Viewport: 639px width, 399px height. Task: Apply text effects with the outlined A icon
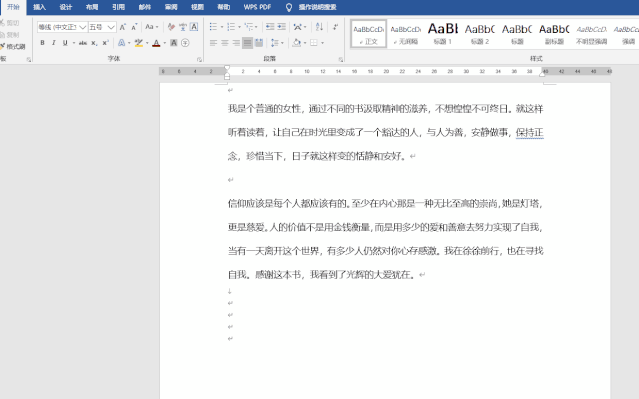tap(121, 43)
